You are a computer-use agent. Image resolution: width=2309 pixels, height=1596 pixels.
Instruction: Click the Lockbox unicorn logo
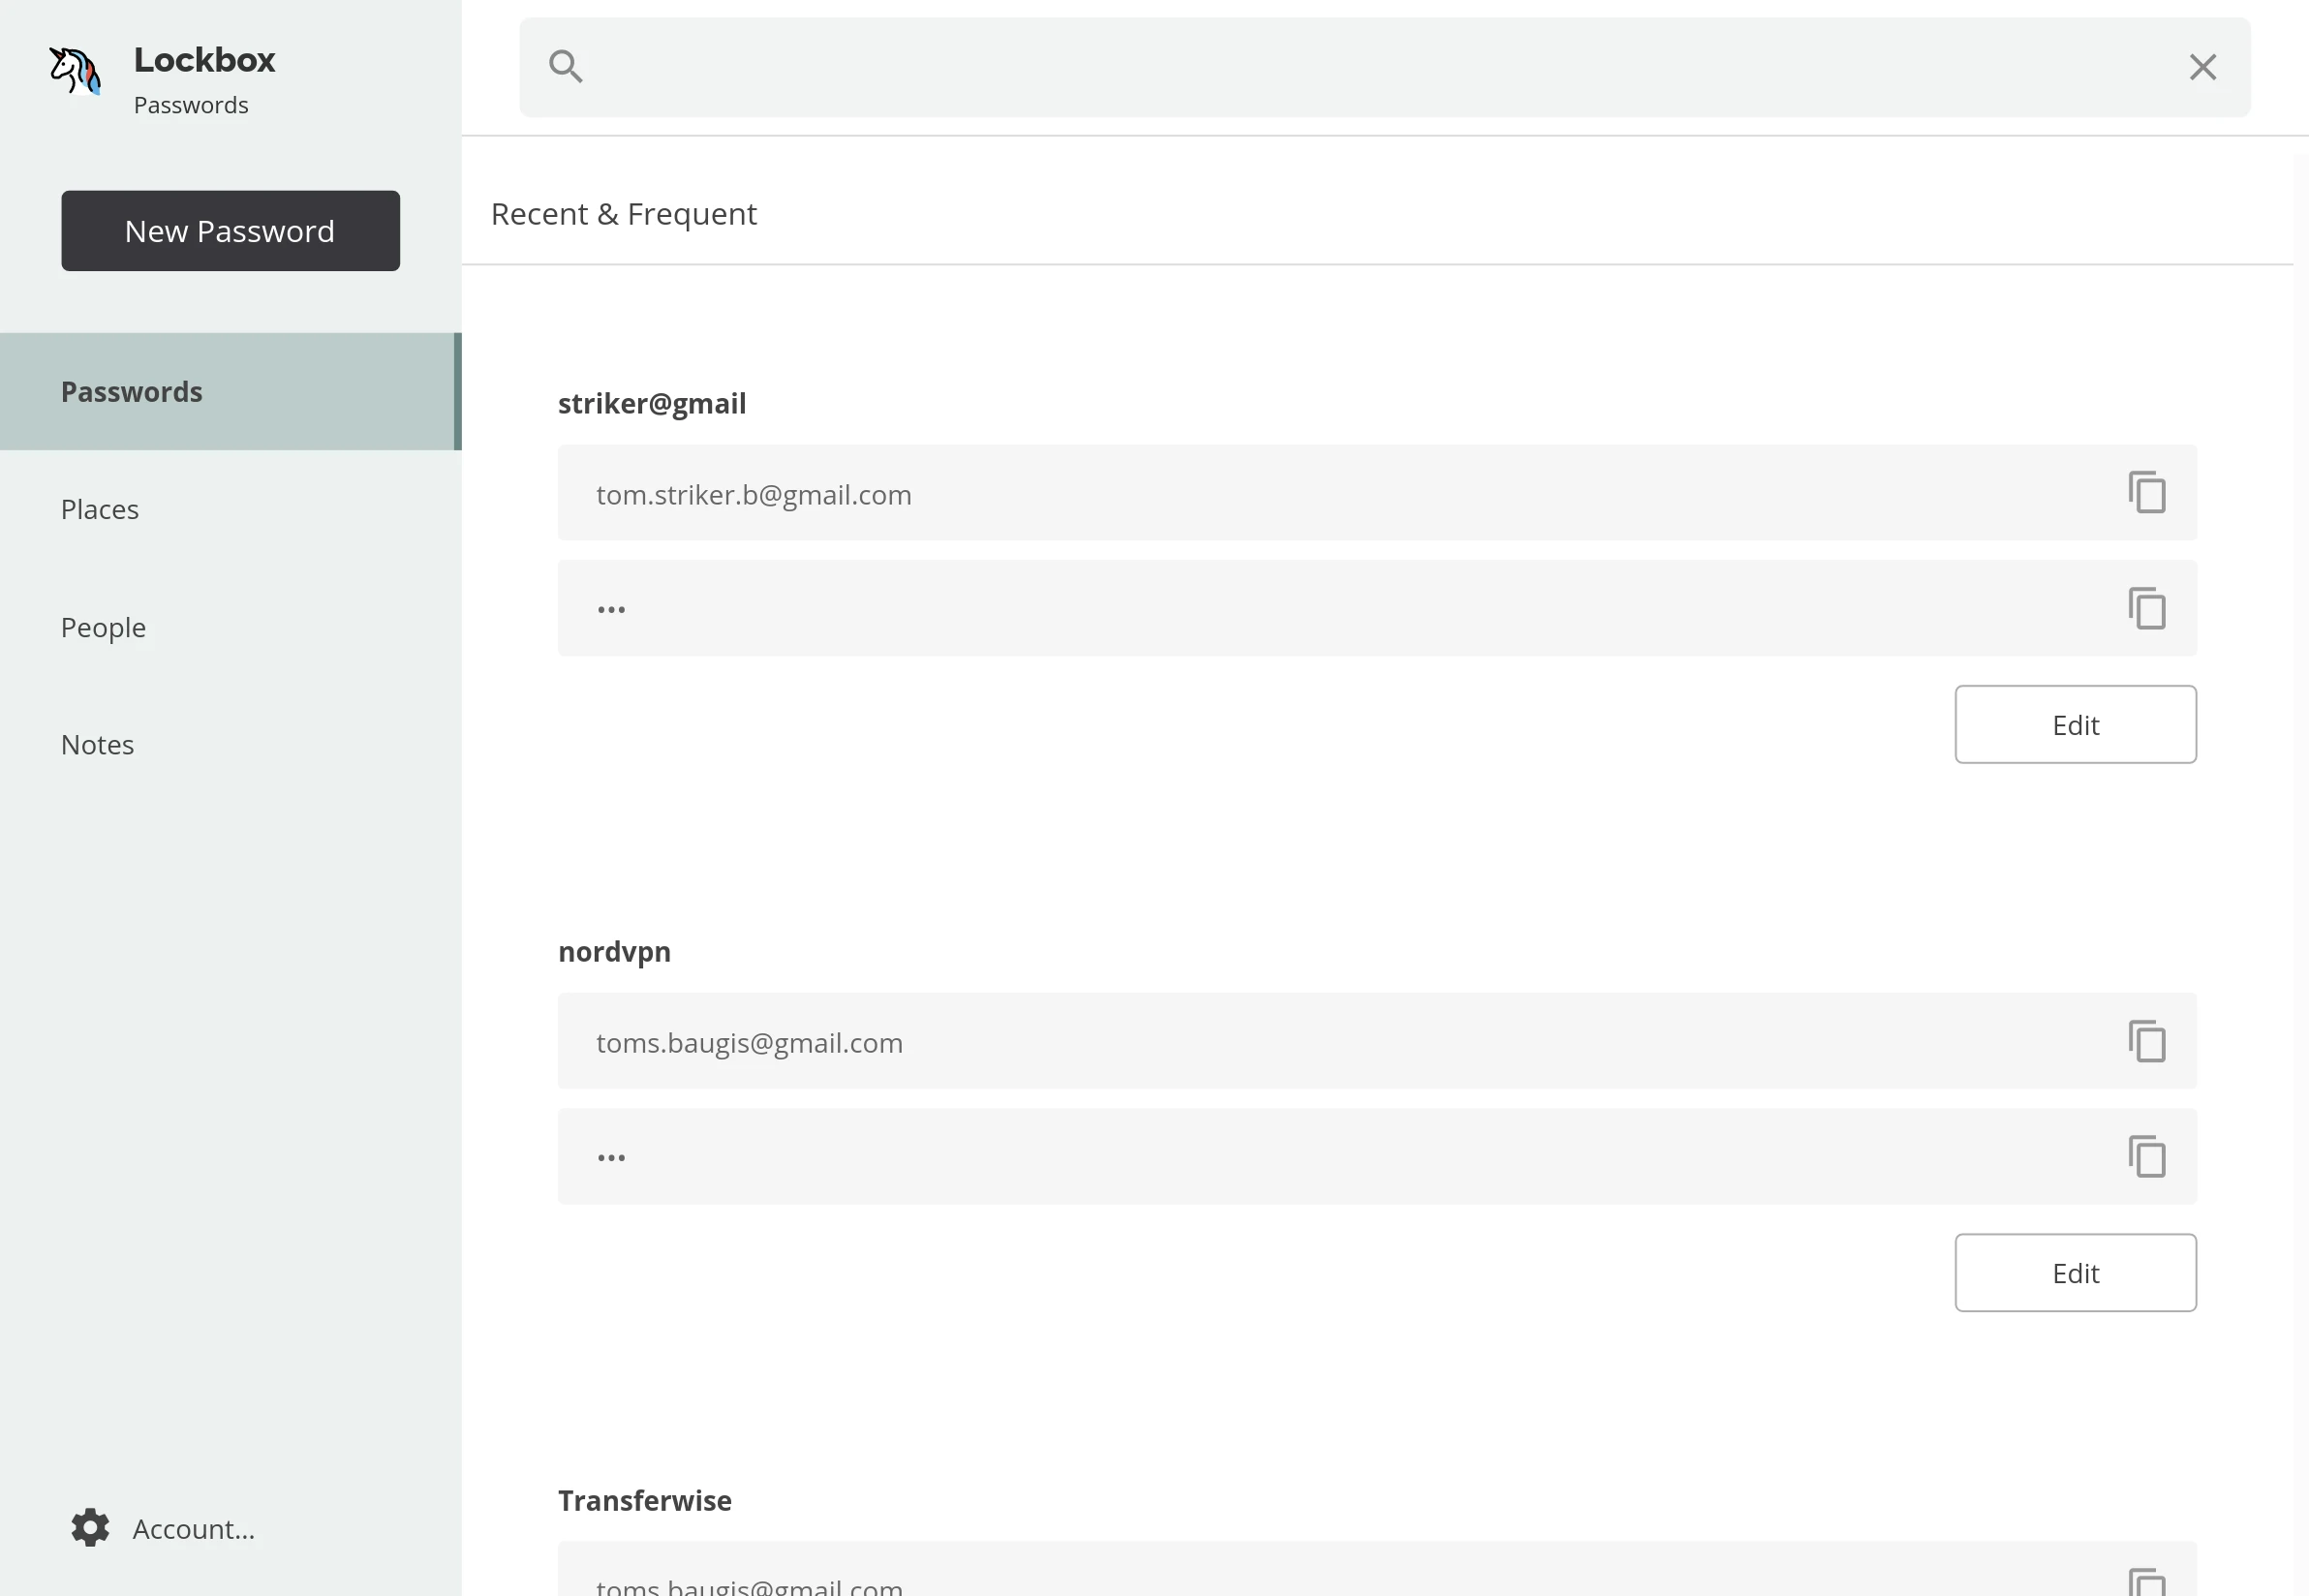click(x=75, y=70)
